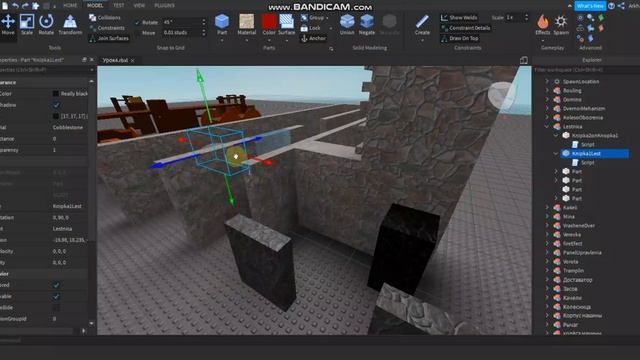Select the Trampolin model in Explorer
The height and width of the screenshot is (360, 640).
click(573, 271)
